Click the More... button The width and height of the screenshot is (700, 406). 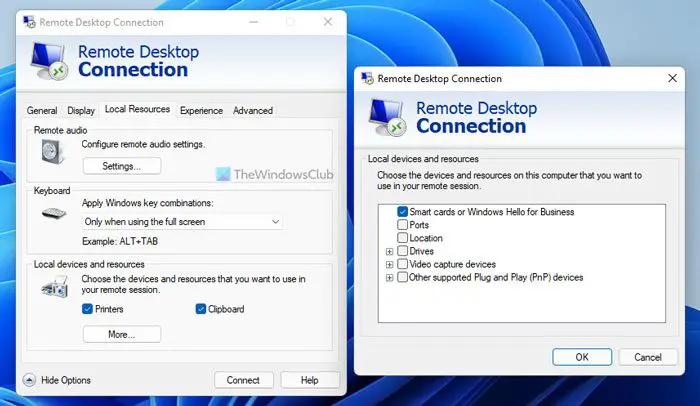point(122,334)
